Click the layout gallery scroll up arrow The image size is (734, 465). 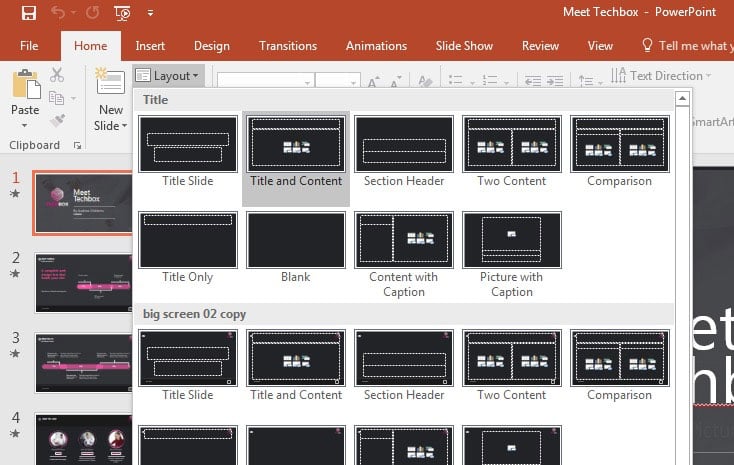682,98
